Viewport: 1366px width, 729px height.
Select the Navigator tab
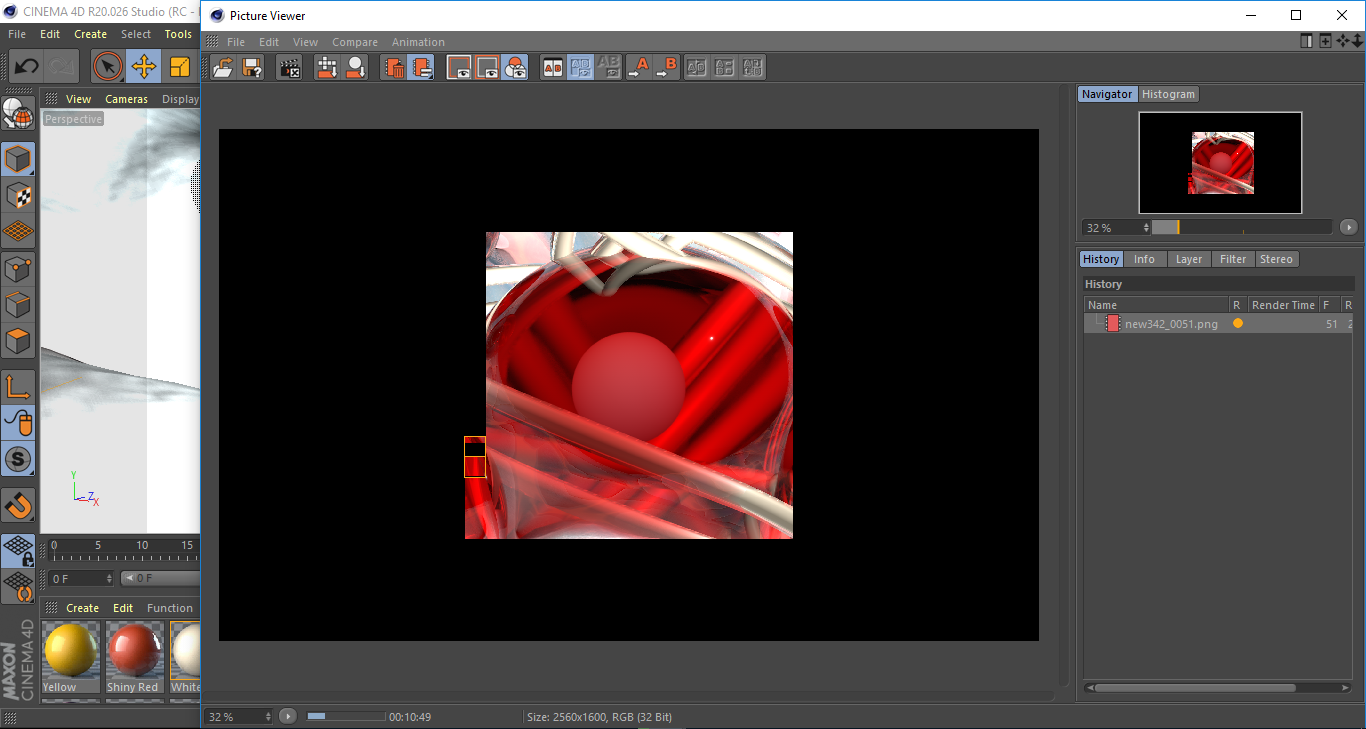(x=1107, y=94)
